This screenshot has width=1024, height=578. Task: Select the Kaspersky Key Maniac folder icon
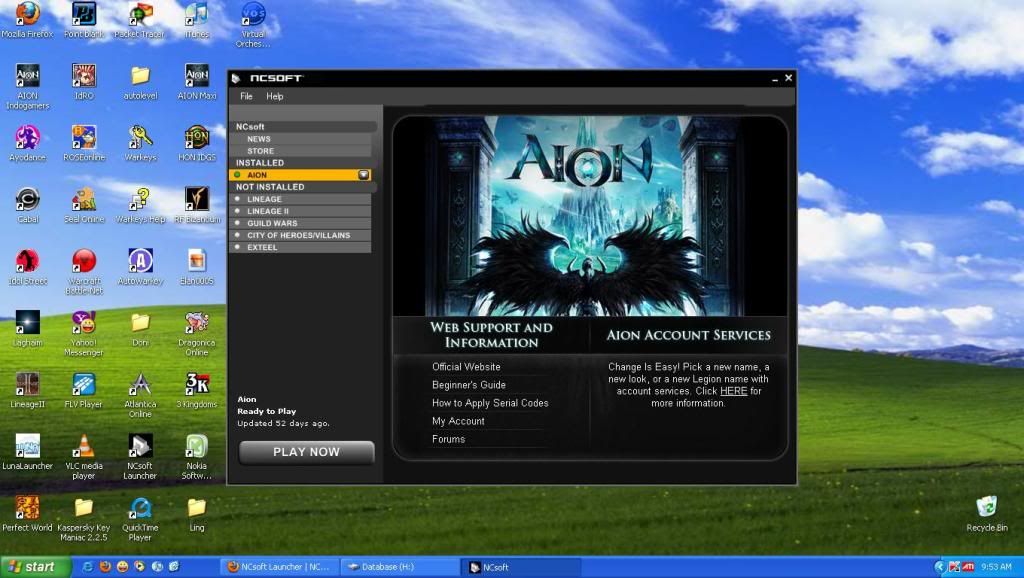pyautogui.click(x=84, y=518)
